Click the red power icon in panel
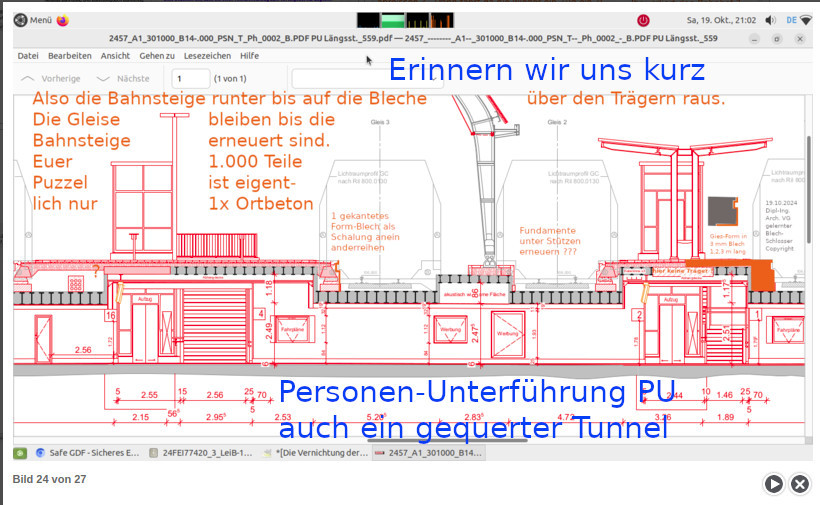The width and height of the screenshot is (820, 505). point(644,20)
